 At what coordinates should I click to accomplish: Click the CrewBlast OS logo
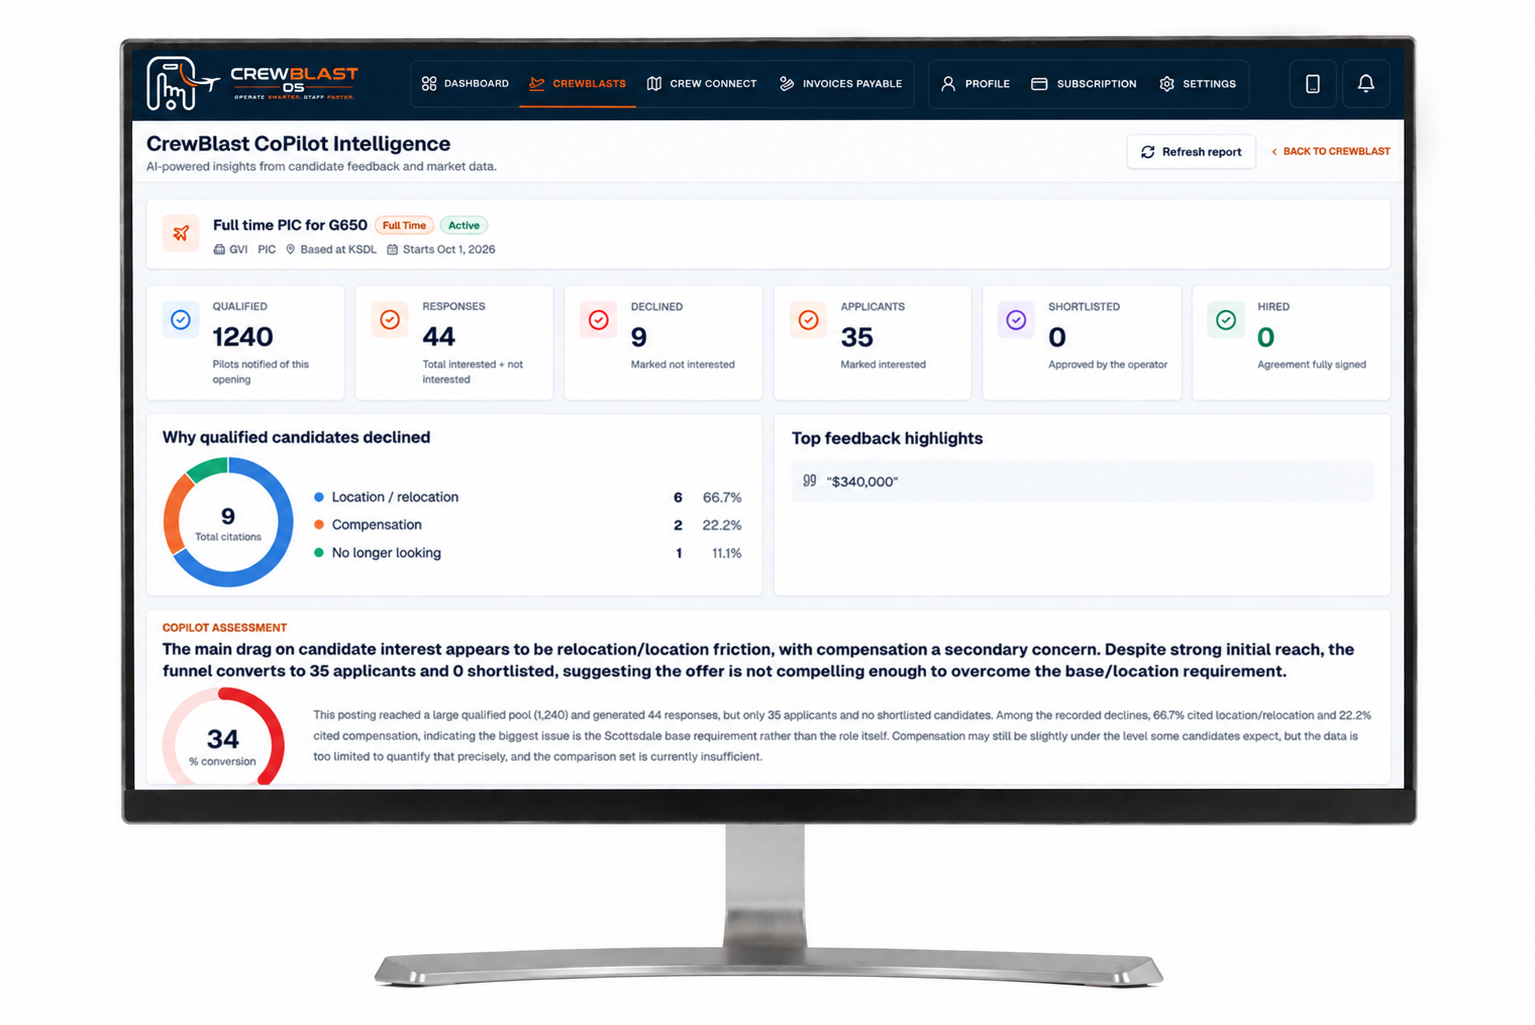252,83
